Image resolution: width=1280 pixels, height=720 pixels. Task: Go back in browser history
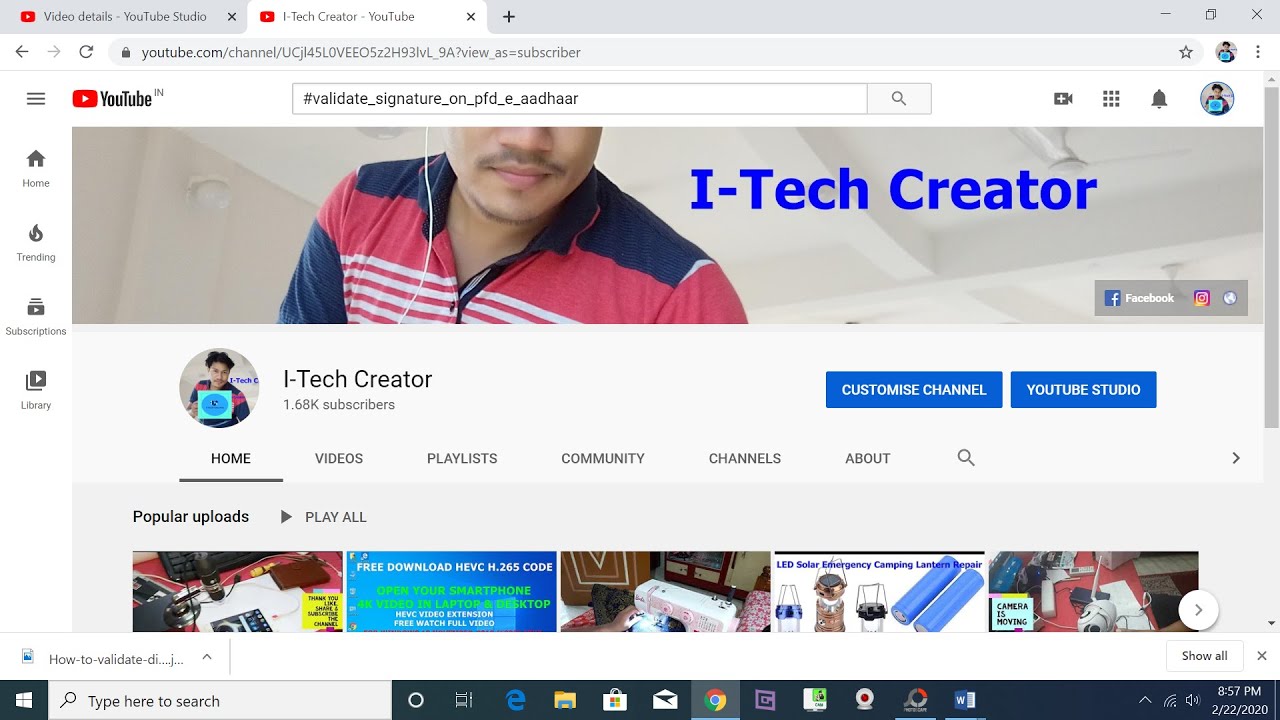(22, 52)
